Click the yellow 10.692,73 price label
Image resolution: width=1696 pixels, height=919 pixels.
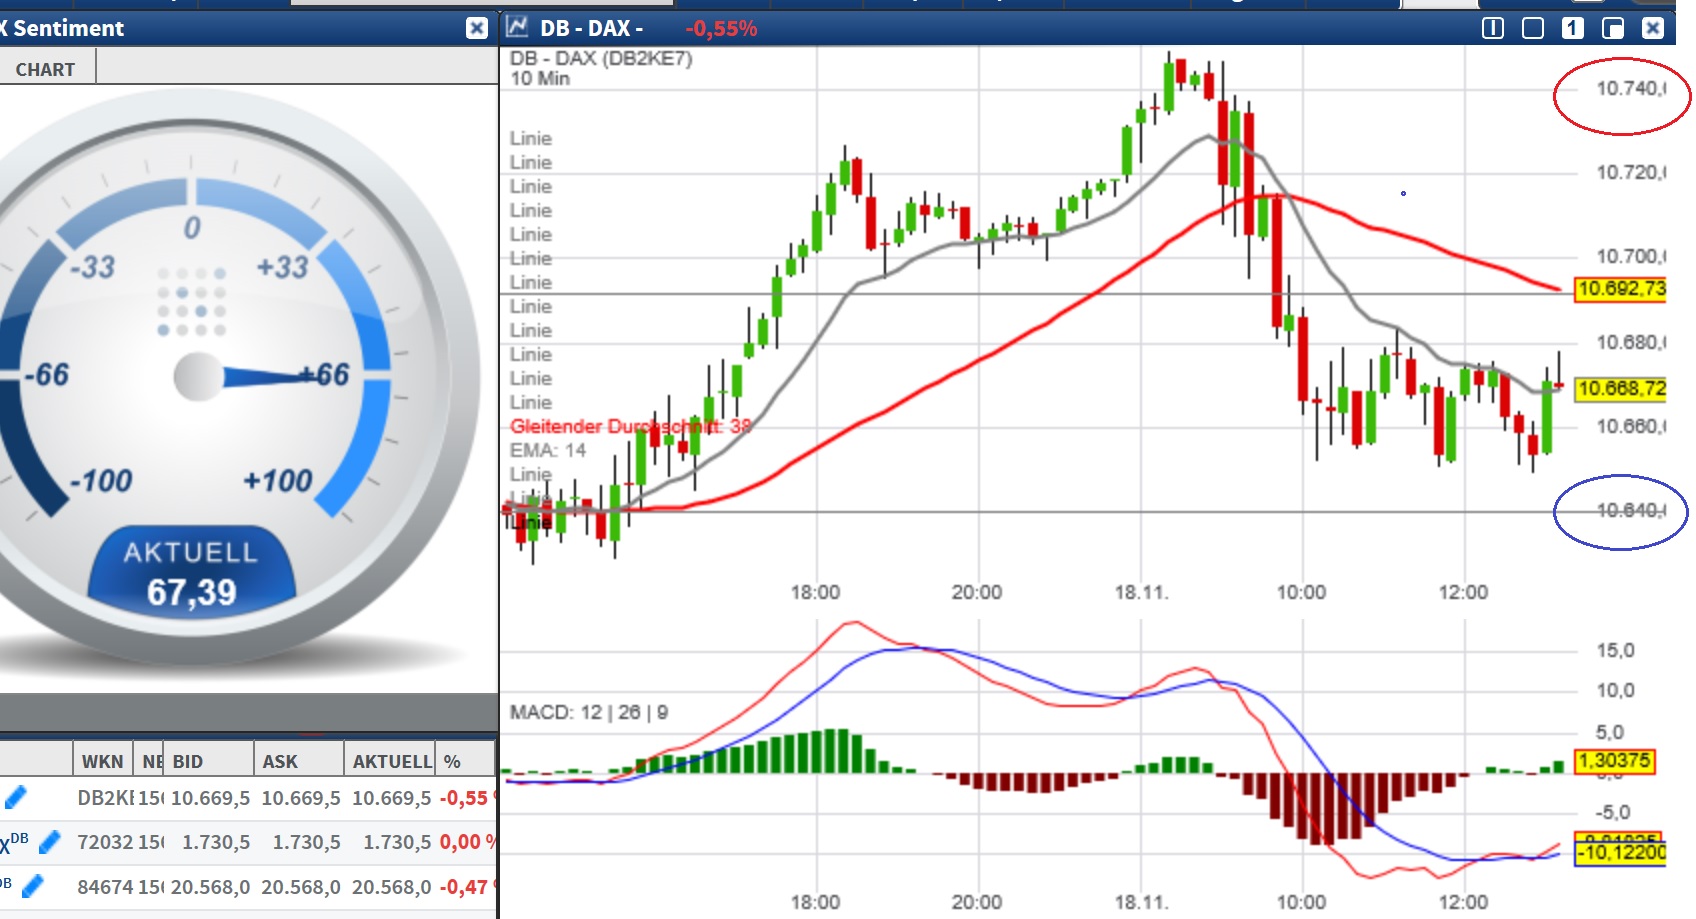[x=1622, y=290]
